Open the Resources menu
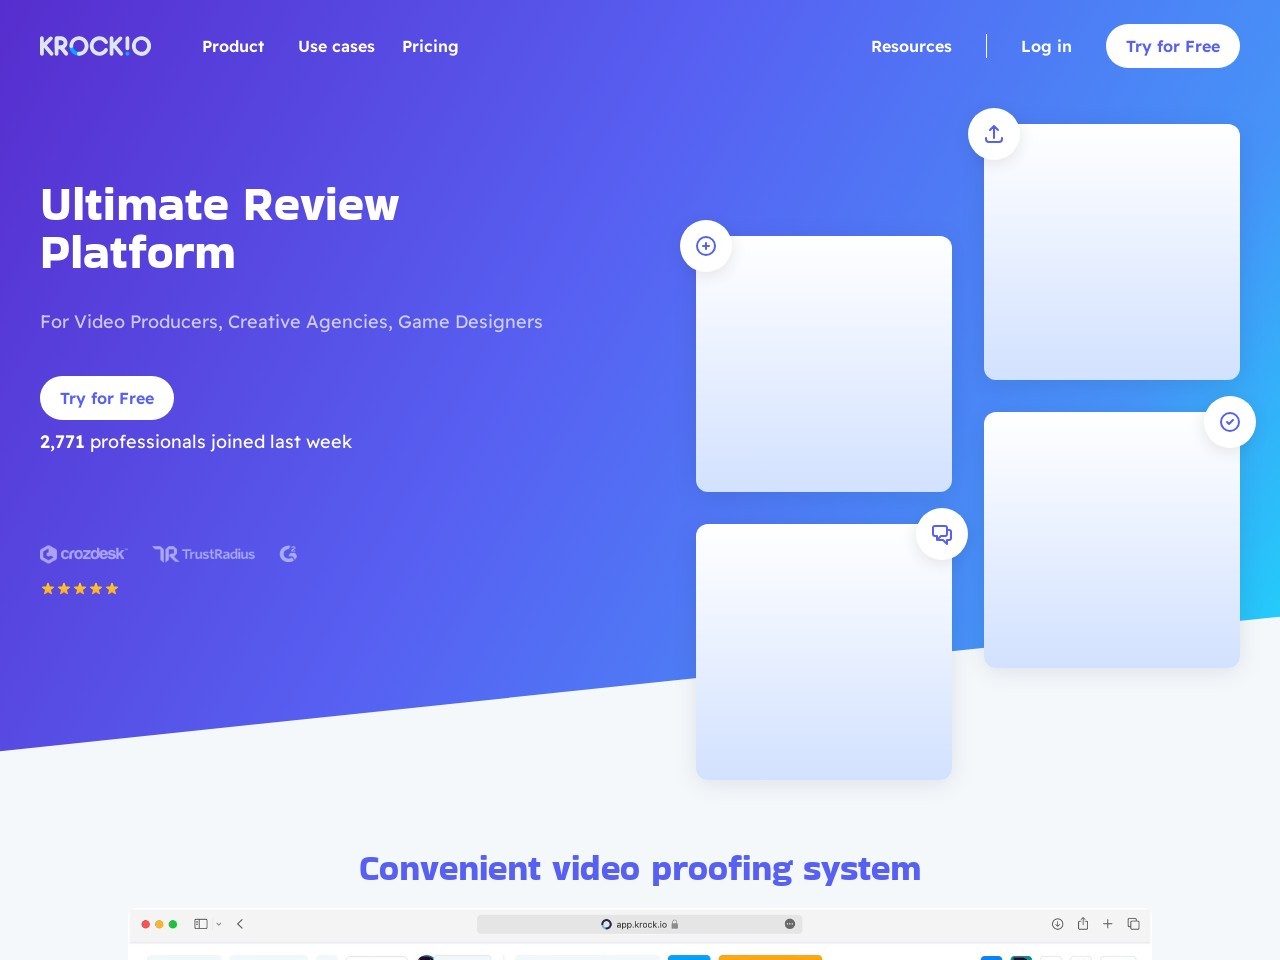Image resolution: width=1280 pixels, height=960 pixels. coord(911,46)
